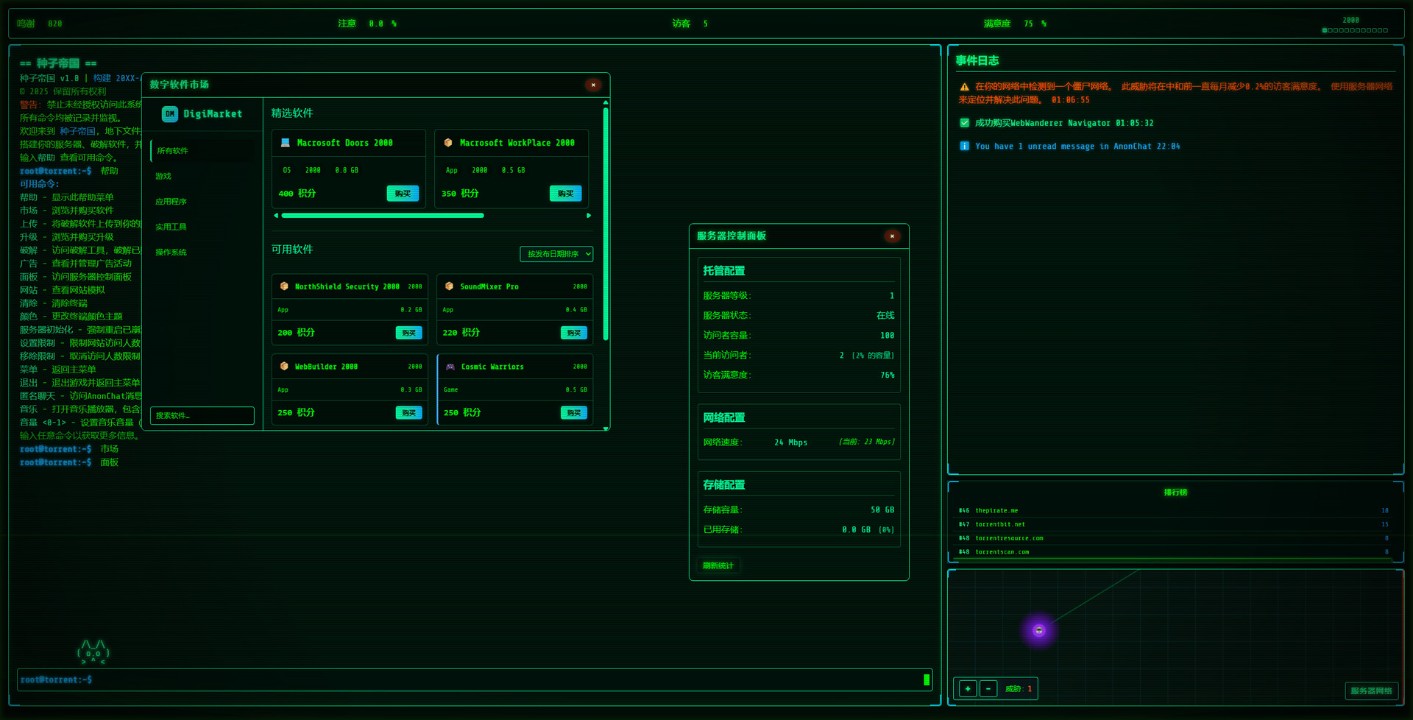Click the 搜索软件 search field

click(202, 415)
